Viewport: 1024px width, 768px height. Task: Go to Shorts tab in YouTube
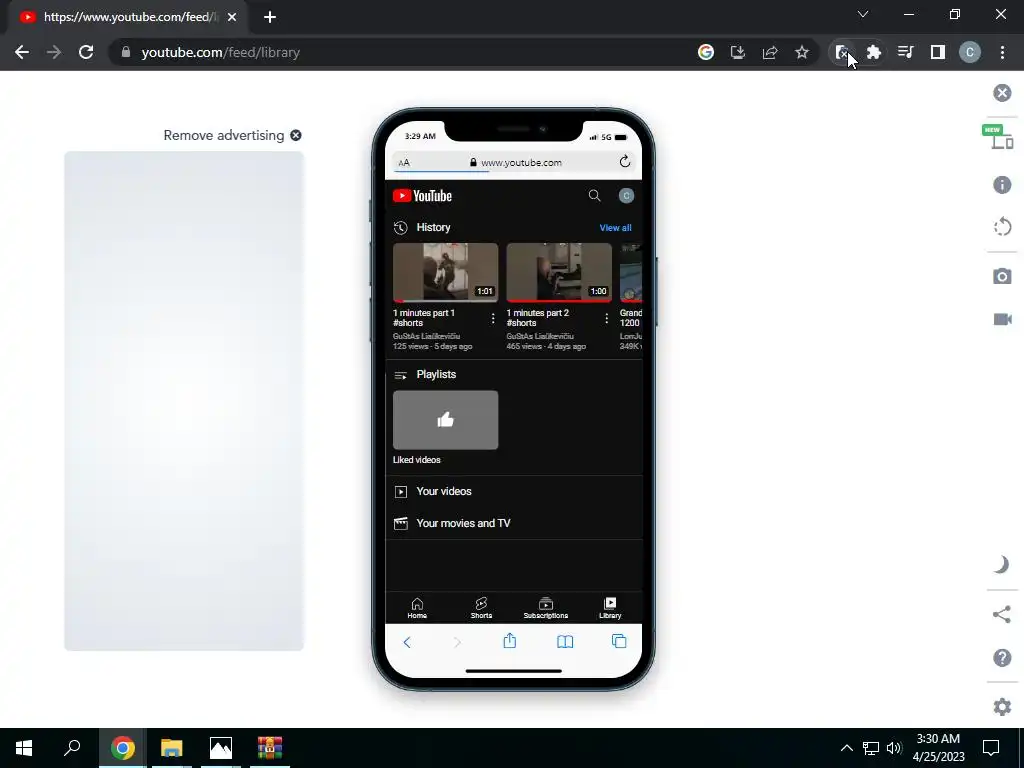tap(481, 608)
